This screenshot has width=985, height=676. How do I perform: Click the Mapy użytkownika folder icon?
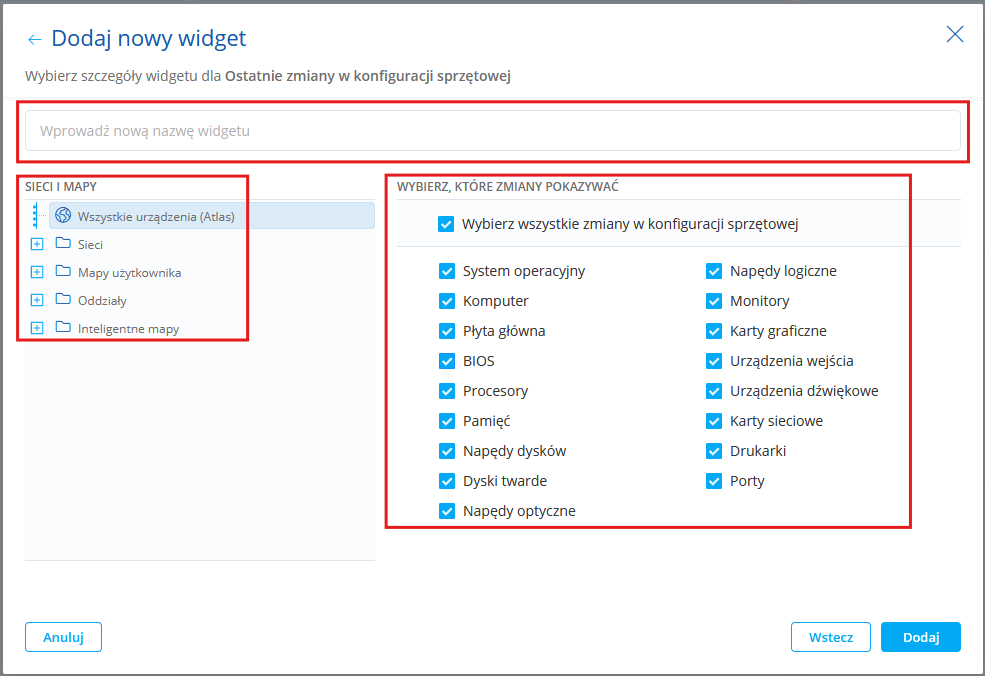tap(63, 272)
